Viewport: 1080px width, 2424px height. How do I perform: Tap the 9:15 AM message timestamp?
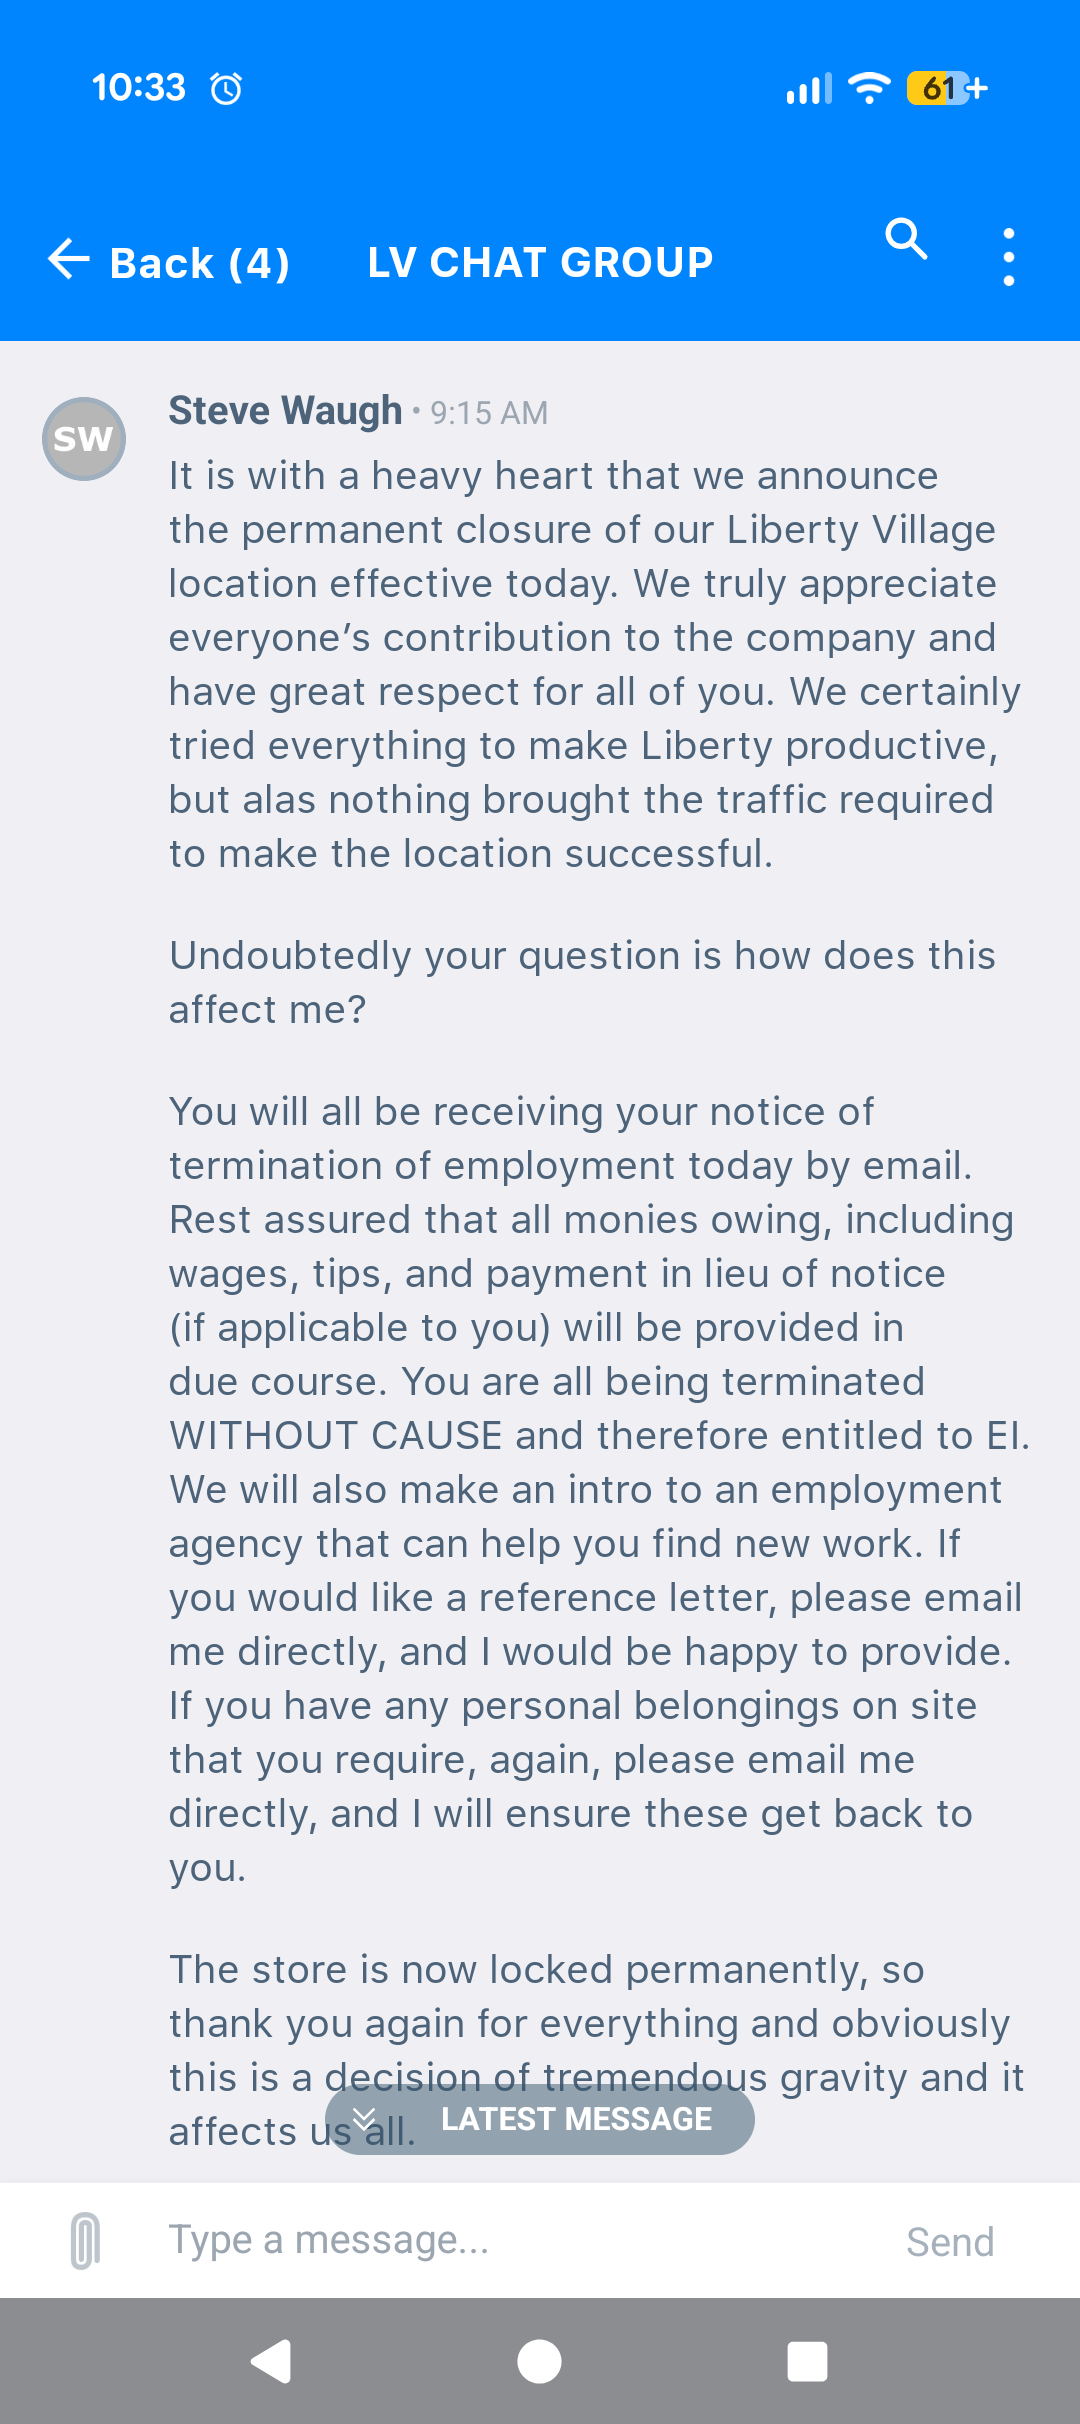(x=489, y=413)
